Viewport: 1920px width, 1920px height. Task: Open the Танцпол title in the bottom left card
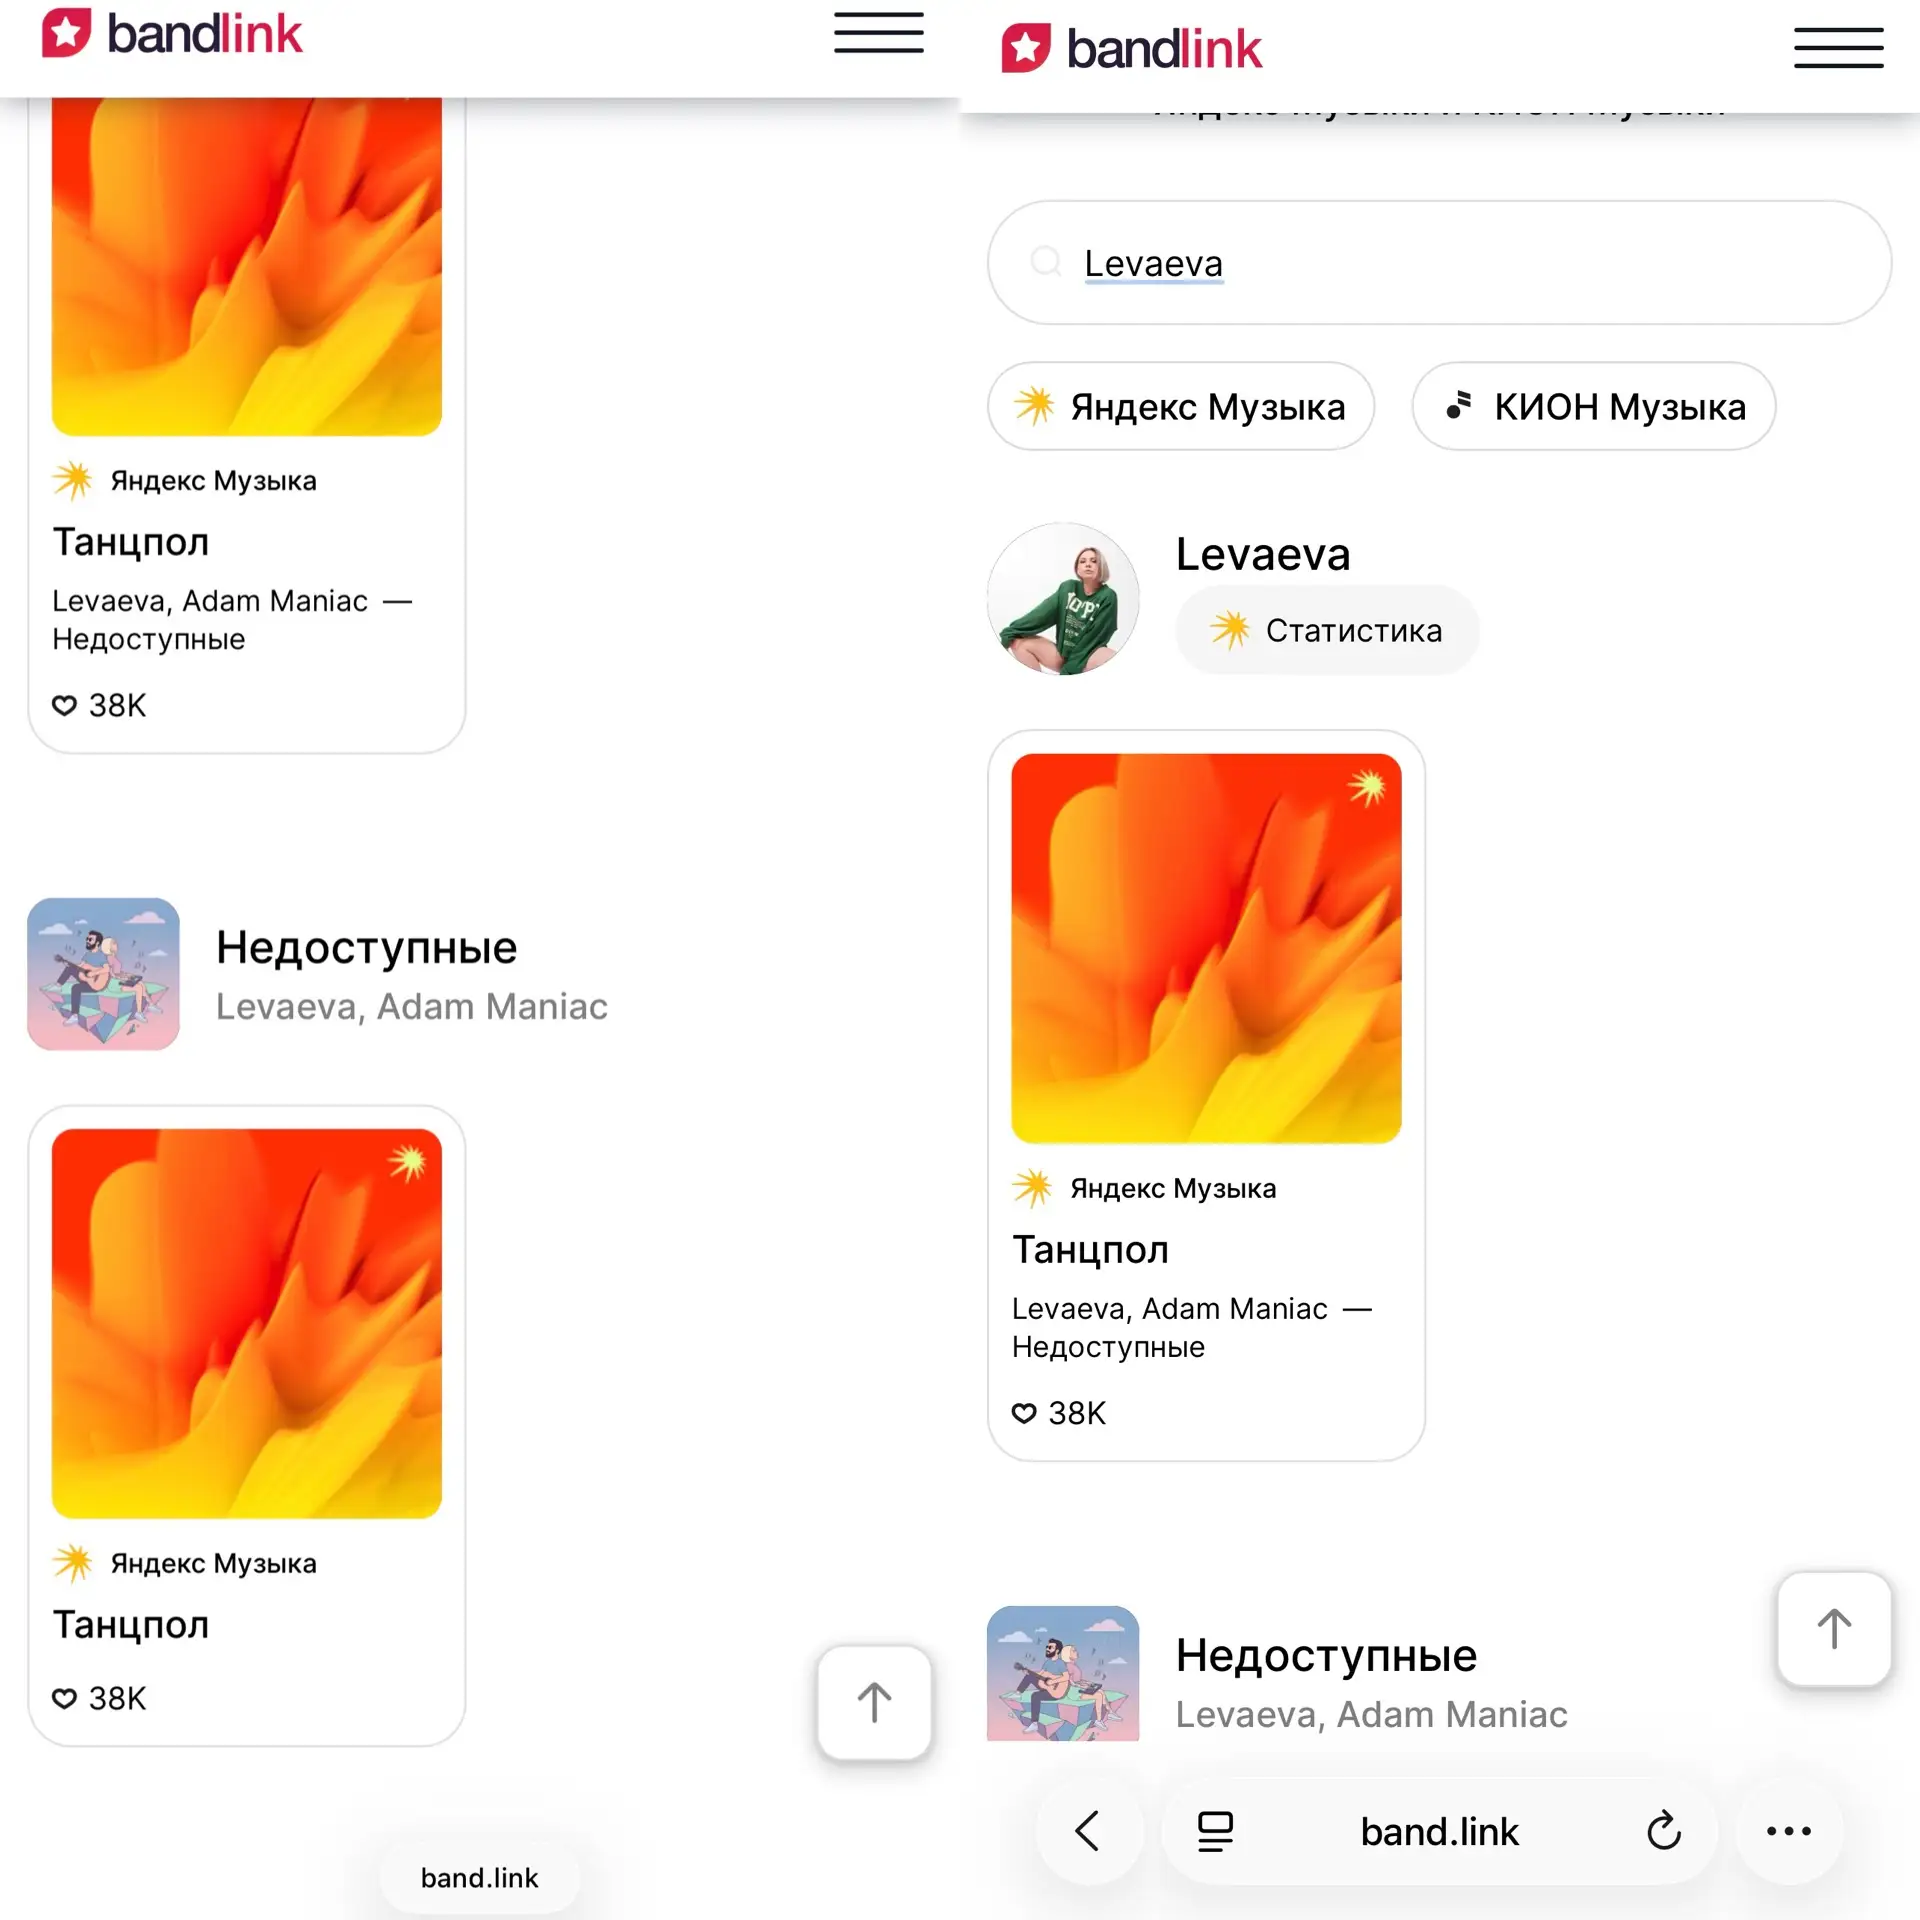[x=131, y=1624]
